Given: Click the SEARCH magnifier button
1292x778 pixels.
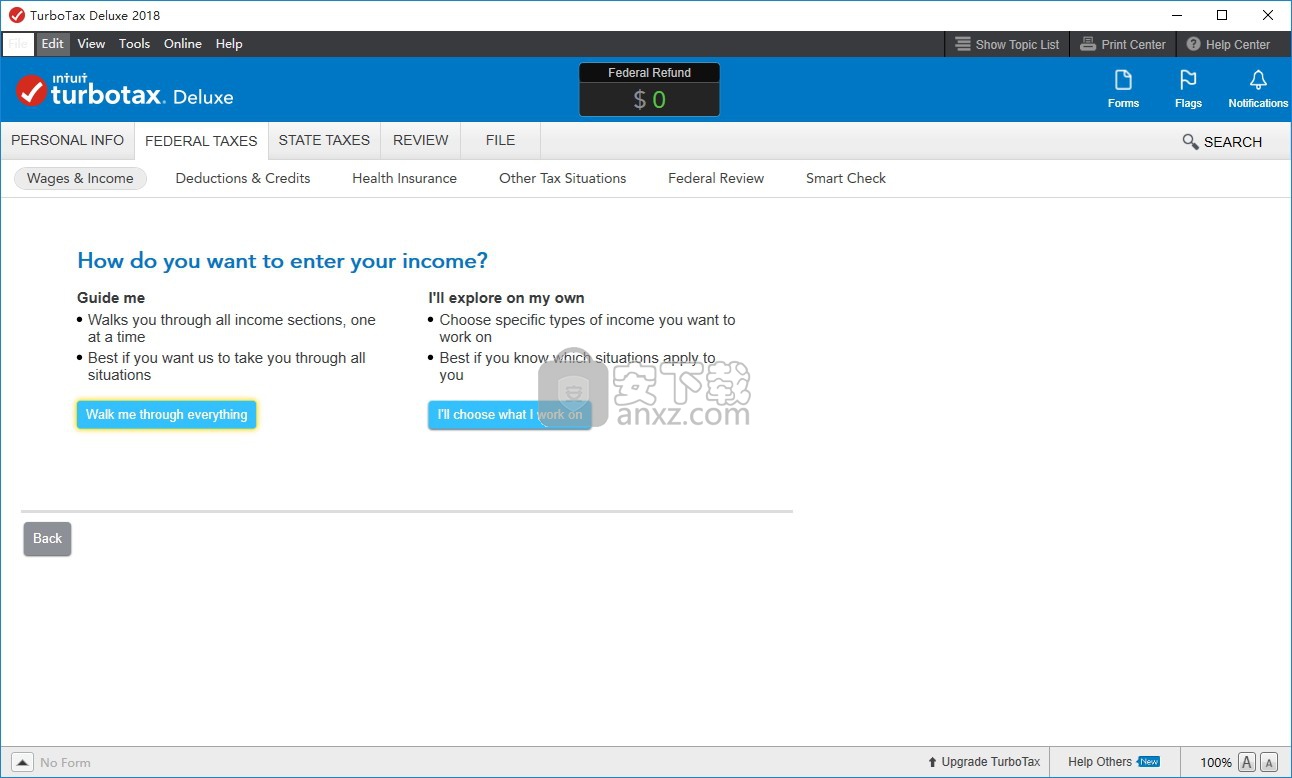Looking at the screenshot, I should click(x=1222, y=142).
